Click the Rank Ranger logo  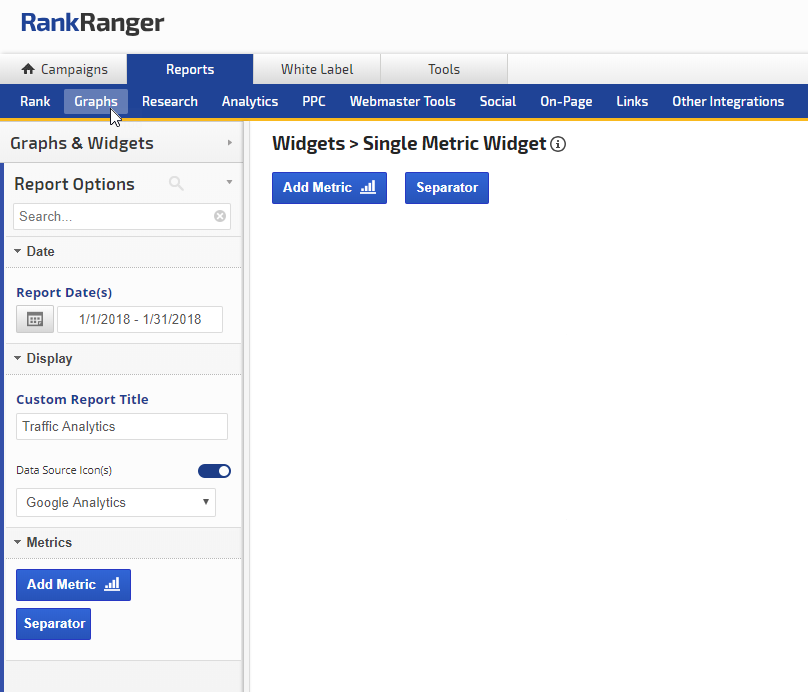coord(92,24)
